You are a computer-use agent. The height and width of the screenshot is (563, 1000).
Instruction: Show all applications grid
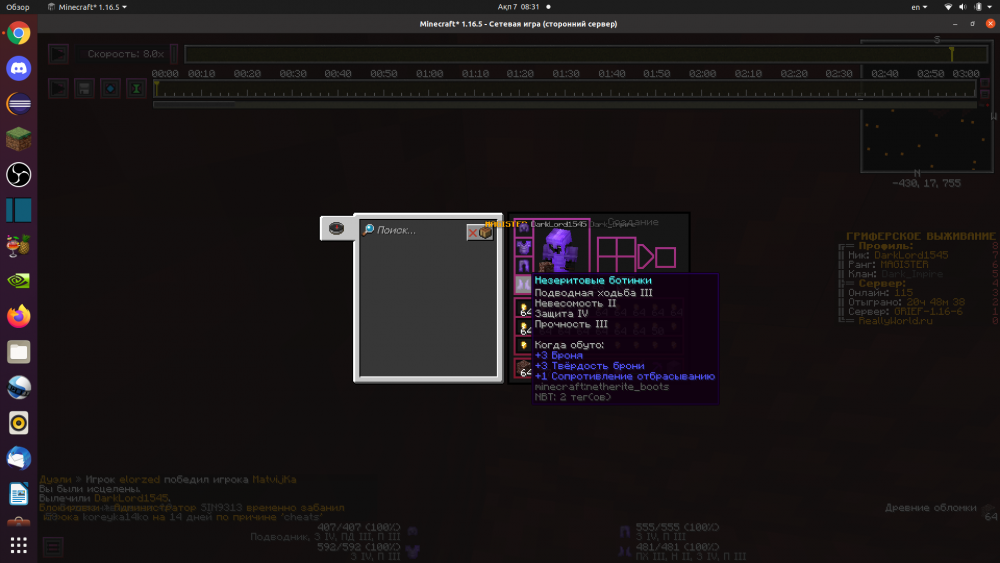tap(18, 545)
